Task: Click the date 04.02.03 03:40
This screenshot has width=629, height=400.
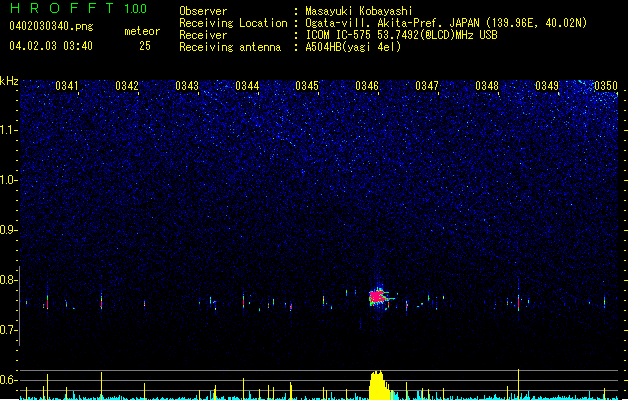Action: (51, 46)
